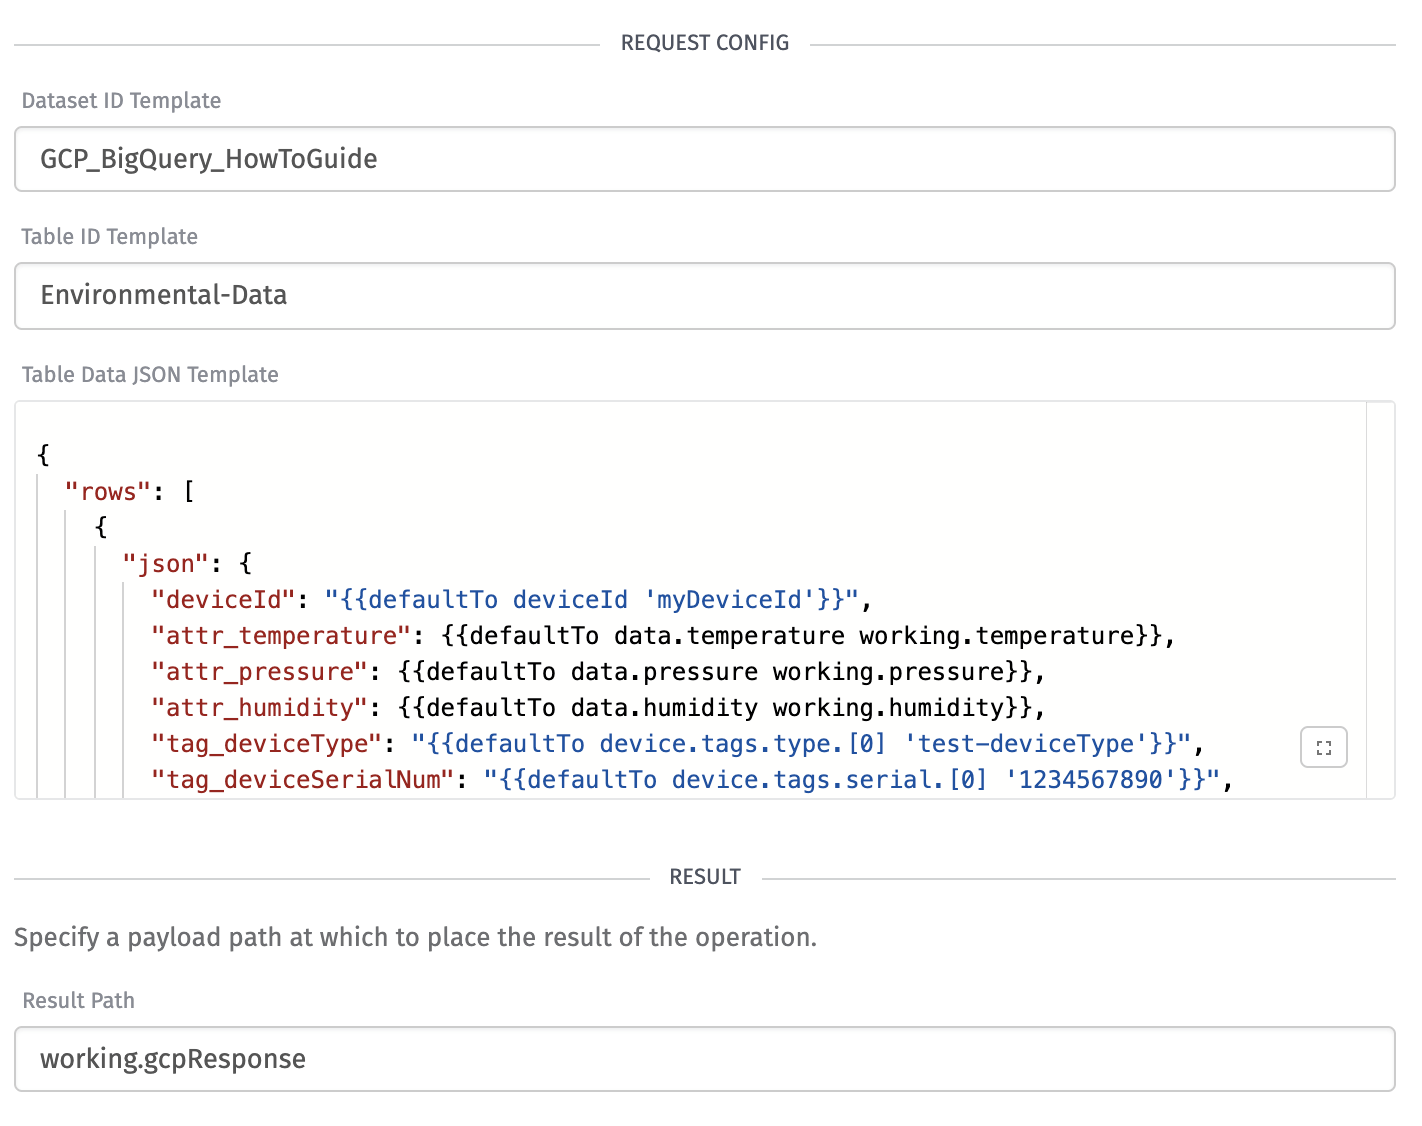Place cursor on the "deviceId" line
1422x1126 pixels.
pos(511,600)
